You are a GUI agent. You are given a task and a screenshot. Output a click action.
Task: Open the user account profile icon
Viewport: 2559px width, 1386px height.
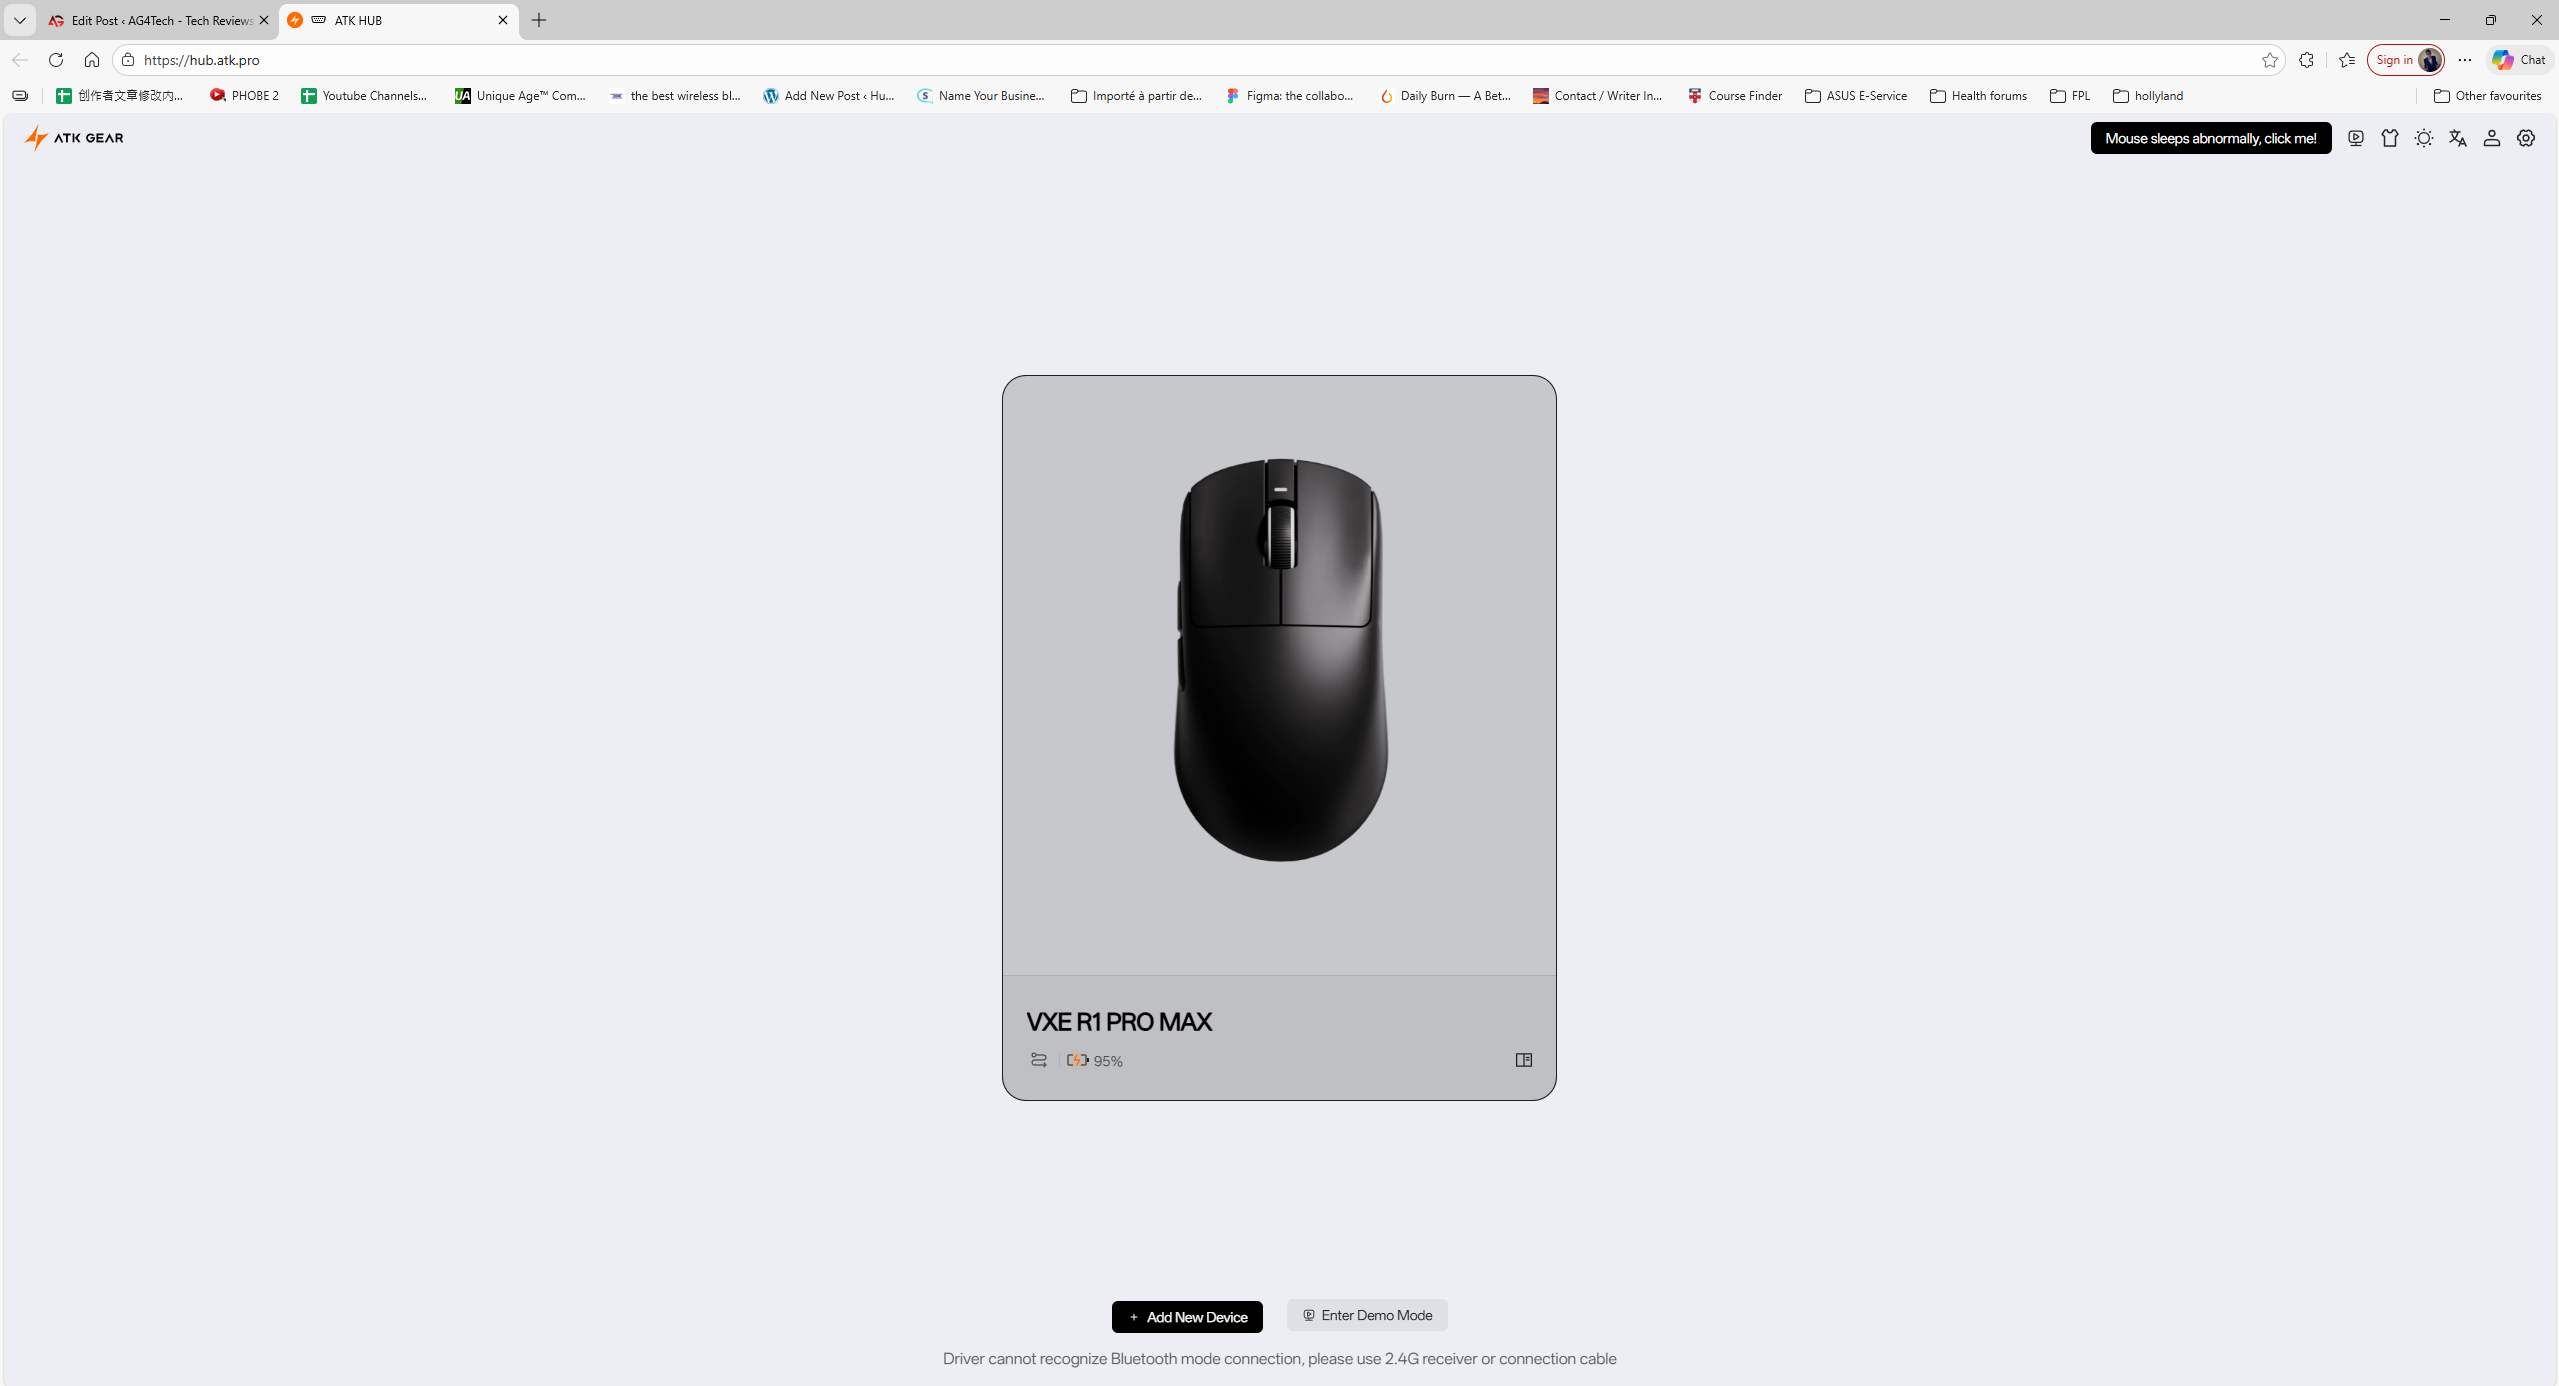pyautogui.click(x=2492, y=138)
